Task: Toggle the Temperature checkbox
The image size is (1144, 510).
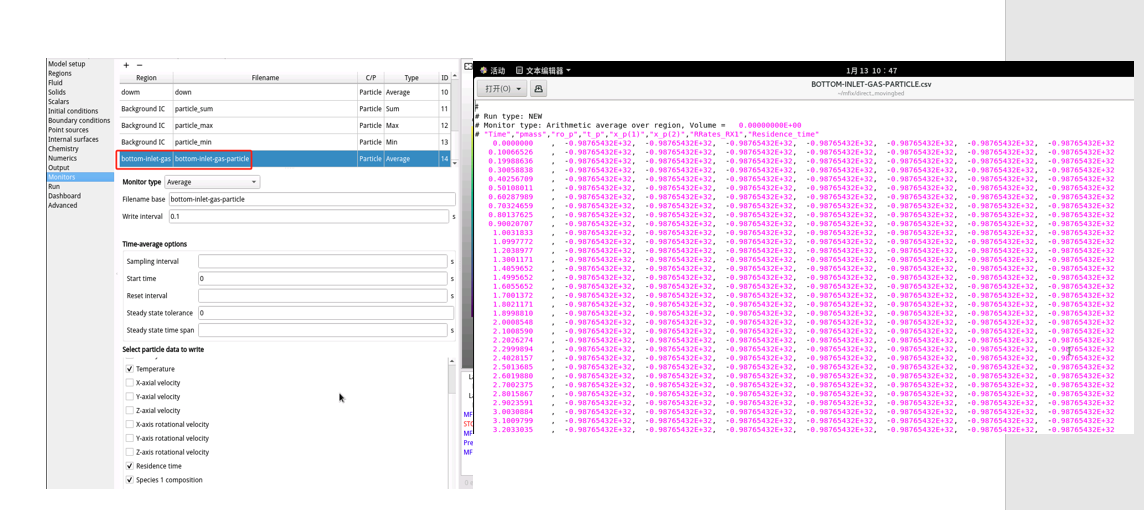Action: pos(130,369)
